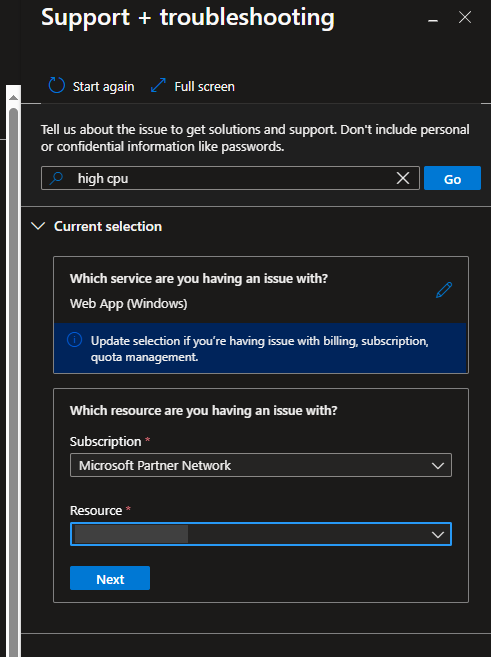Click the 'Support + troubleshooting' title

click(x=188, y=18)
